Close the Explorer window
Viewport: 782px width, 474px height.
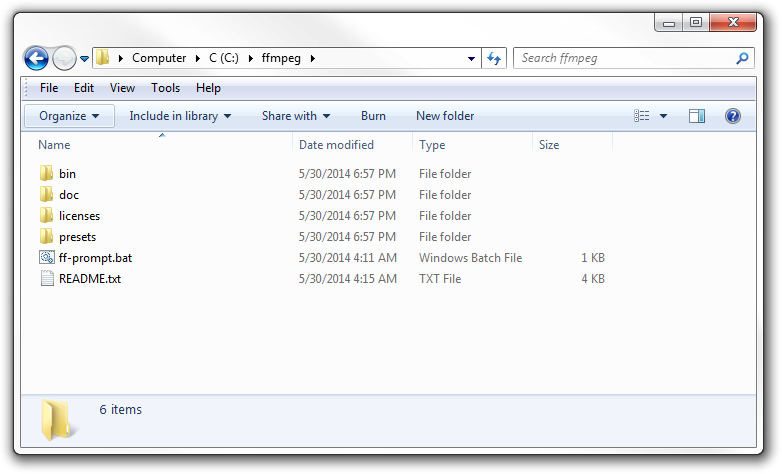coord(733,22)
